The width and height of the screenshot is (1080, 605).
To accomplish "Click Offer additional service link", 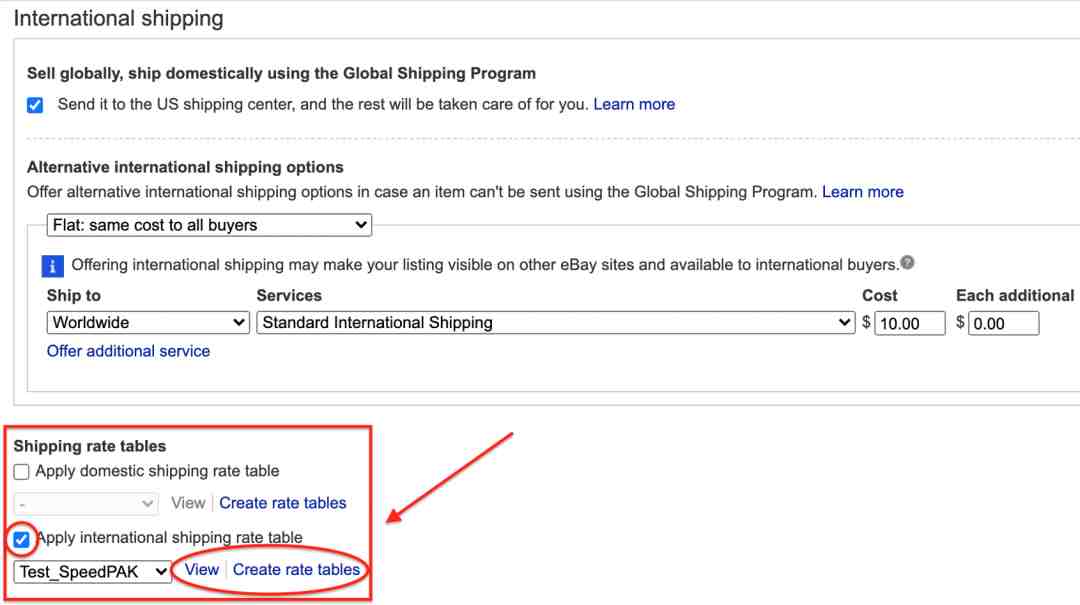I will point(128,351).
